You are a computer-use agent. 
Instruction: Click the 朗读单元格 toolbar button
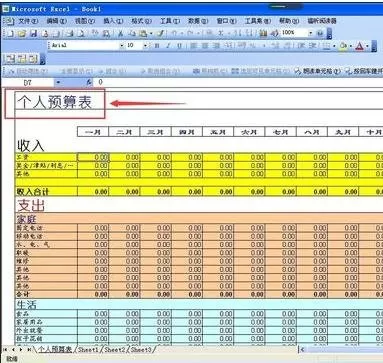tap(318, 71)
